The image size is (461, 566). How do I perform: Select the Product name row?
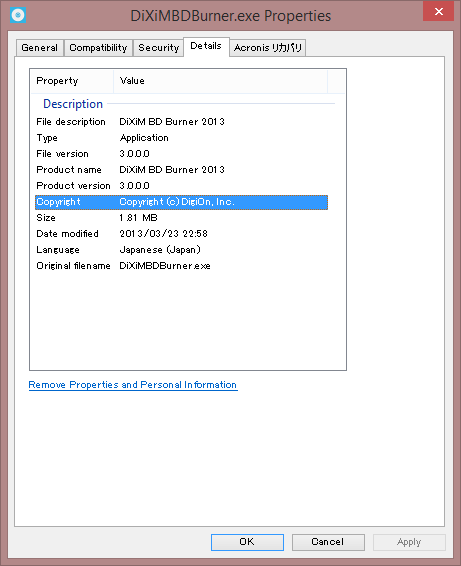[181, 170]
